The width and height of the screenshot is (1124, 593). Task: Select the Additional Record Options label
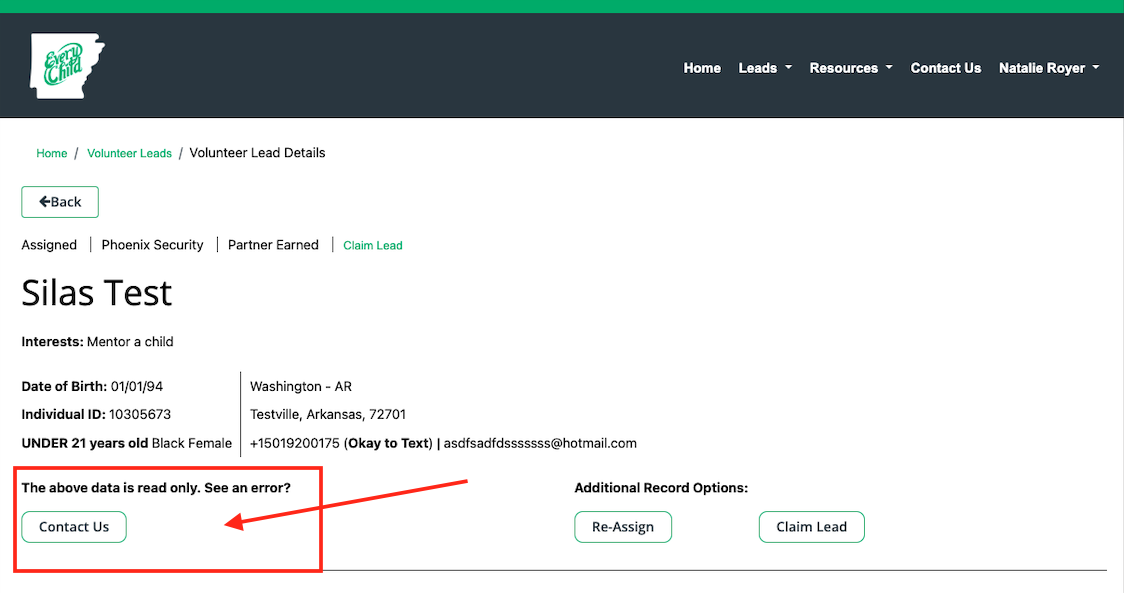[661, 488]
